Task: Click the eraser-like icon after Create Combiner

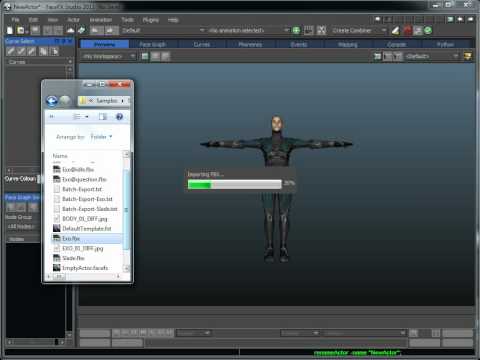Action: [x=395, y=30]
